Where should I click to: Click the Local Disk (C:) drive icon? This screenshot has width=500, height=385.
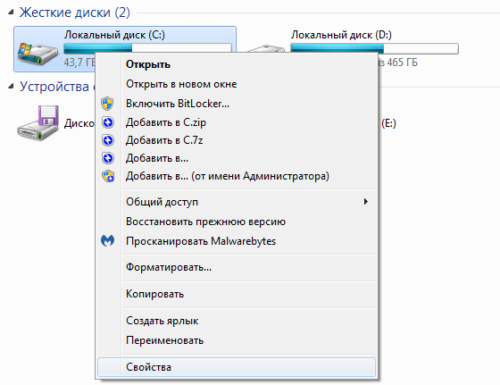[x=38, y=53]
